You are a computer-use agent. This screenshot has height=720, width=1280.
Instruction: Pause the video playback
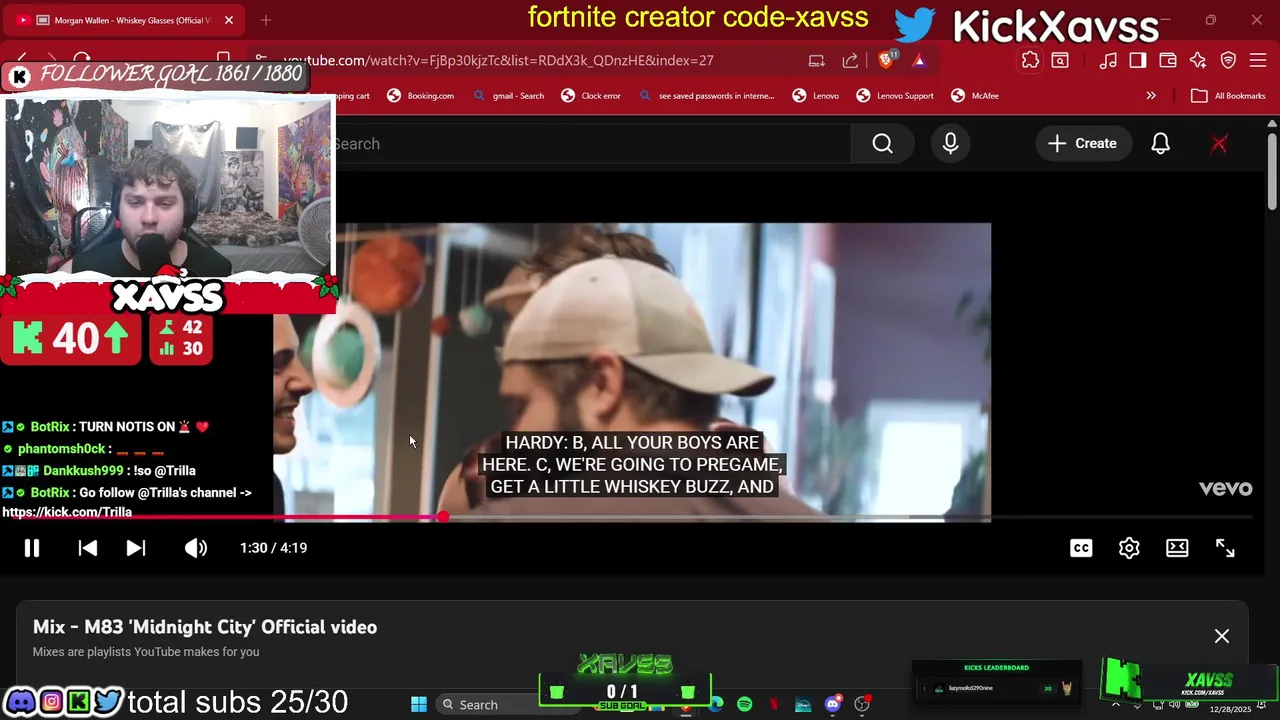[32, 548]
